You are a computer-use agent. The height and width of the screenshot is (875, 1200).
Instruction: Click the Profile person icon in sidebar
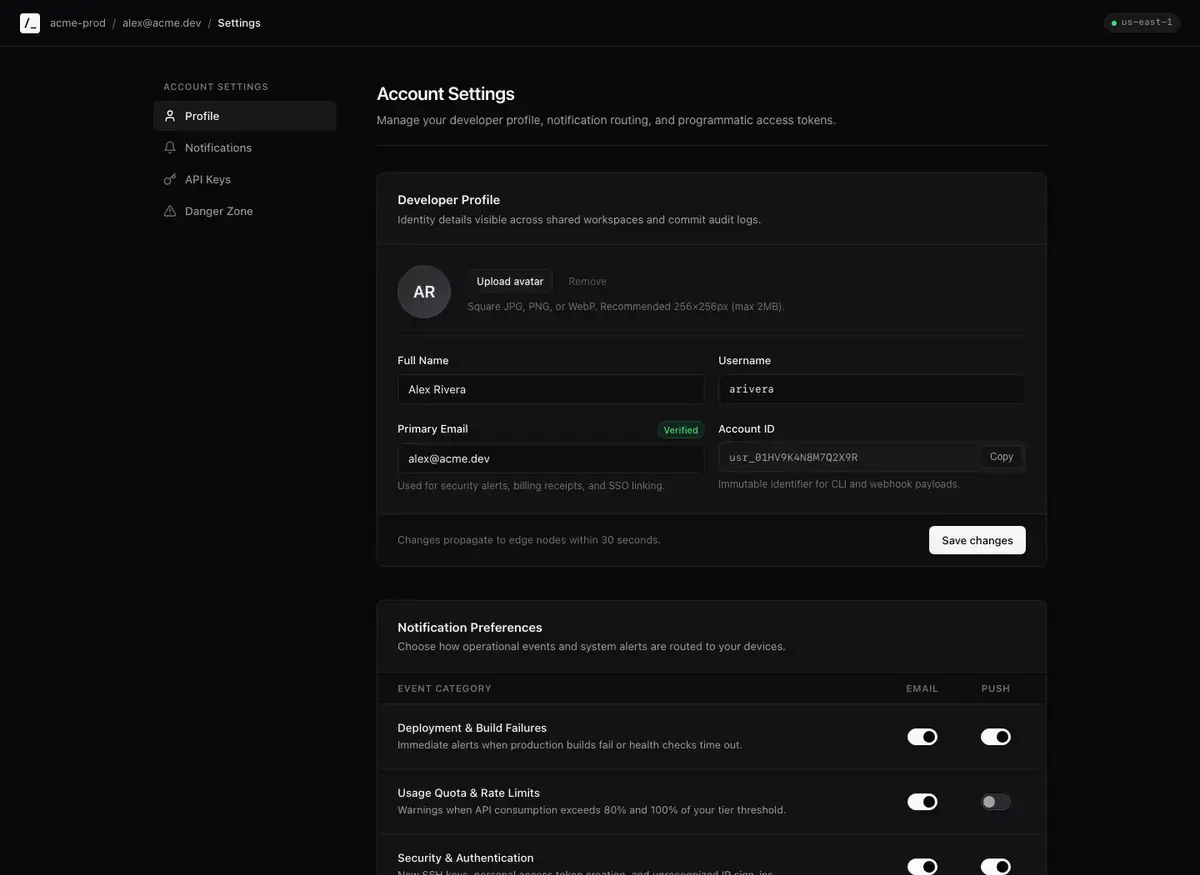tap(170, 116)
